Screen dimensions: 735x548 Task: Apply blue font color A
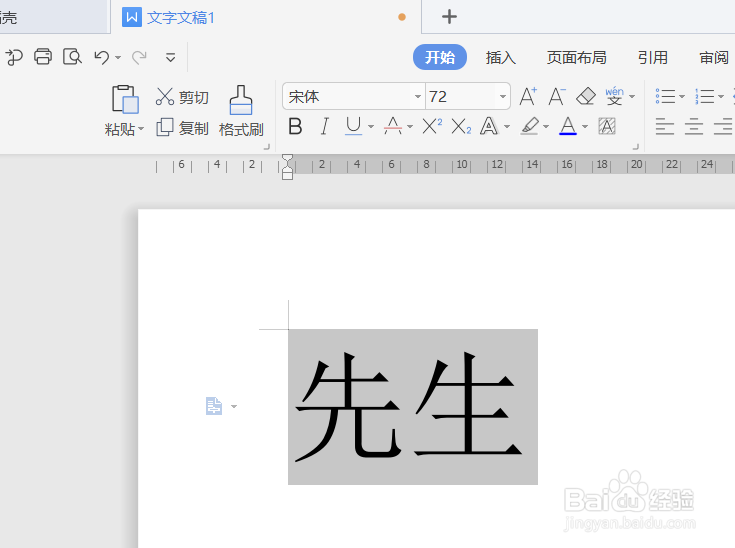(568, 126)
